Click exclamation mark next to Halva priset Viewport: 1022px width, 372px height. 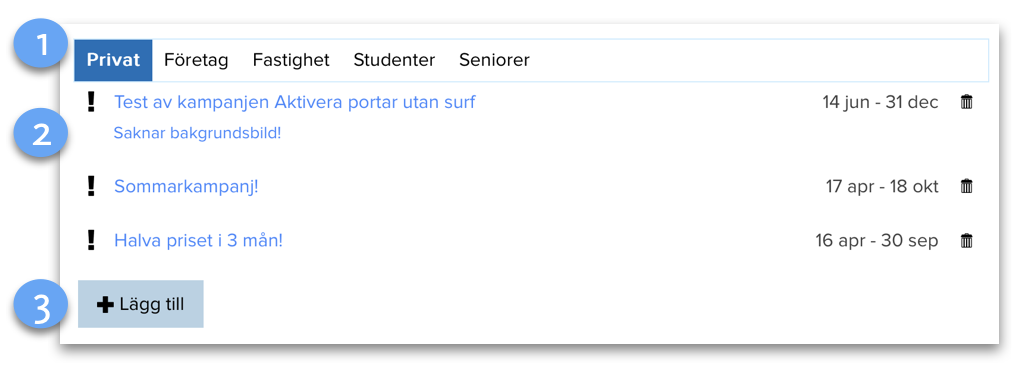tap(91, 240)
